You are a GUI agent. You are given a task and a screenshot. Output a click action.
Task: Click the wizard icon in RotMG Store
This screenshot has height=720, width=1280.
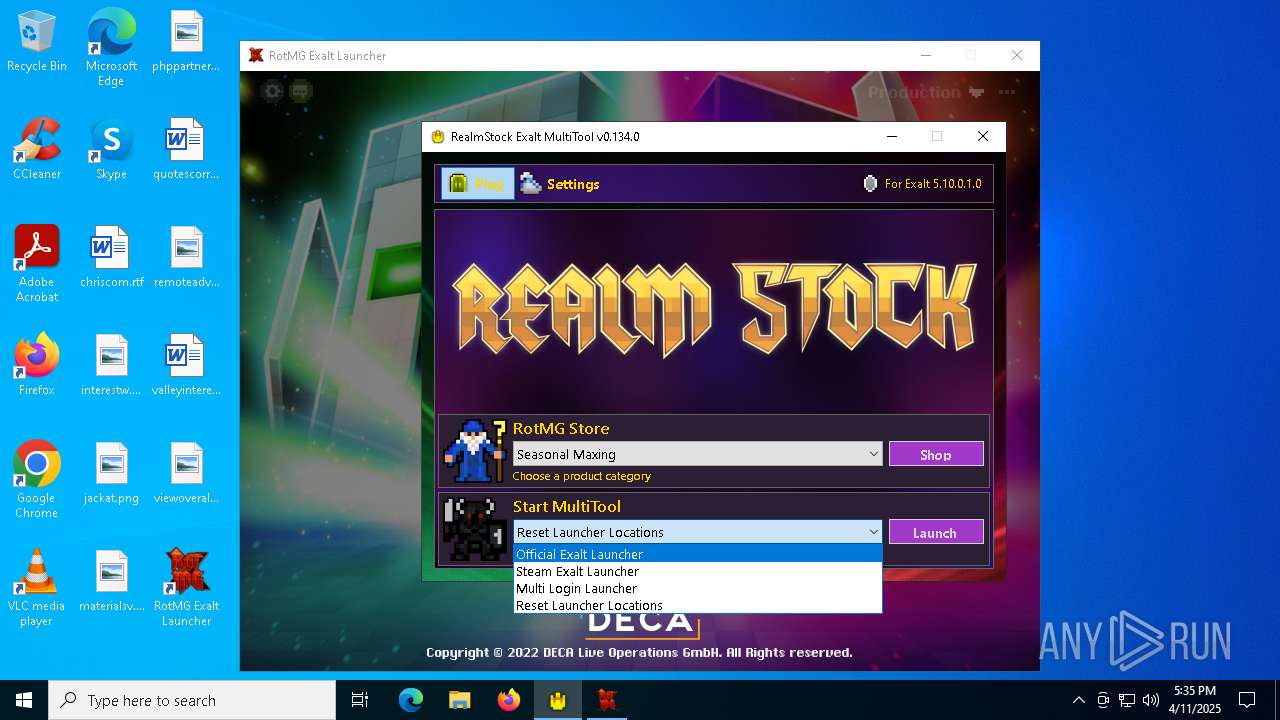tap(475, 451)
